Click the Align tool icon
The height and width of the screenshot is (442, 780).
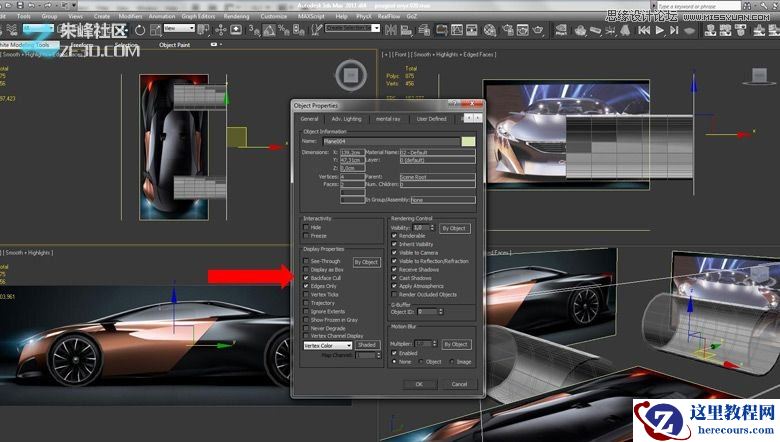406,30
